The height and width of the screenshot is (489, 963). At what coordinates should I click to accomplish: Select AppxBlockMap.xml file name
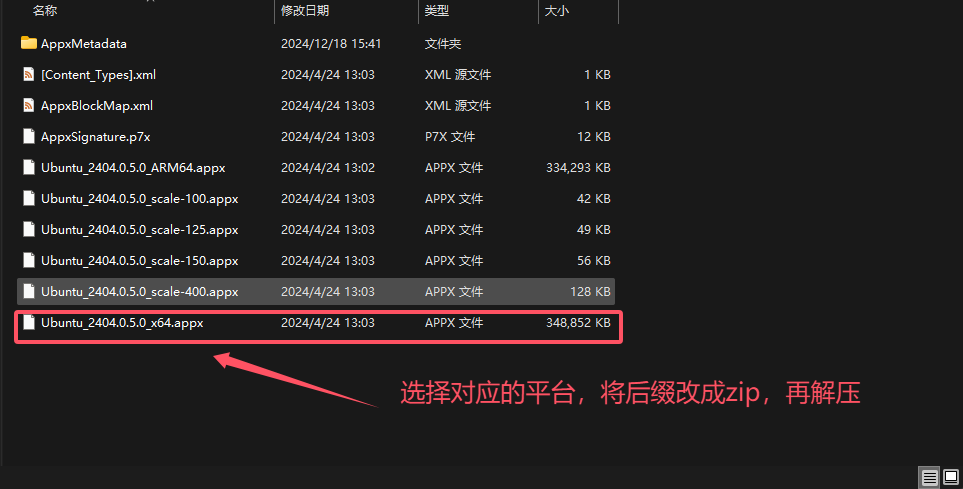(97, 106)
